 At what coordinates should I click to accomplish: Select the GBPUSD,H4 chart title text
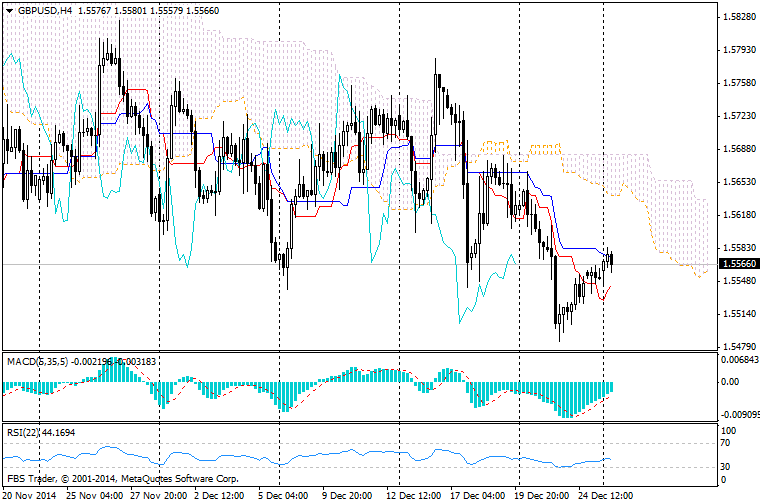pos(45,11)
